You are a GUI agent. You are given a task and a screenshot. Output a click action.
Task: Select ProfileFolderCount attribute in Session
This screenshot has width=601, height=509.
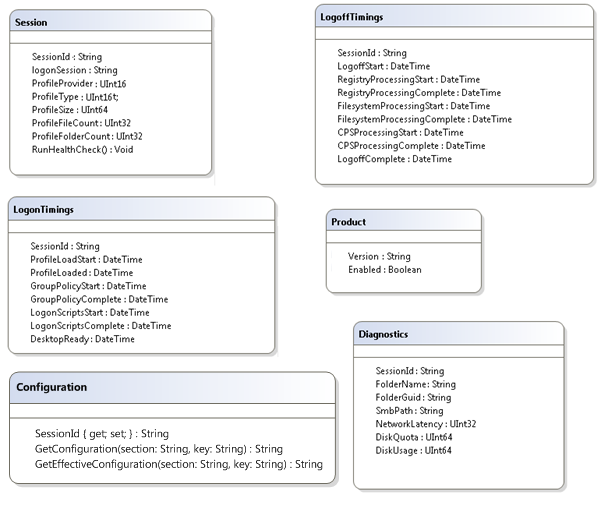tap(87, 136)
